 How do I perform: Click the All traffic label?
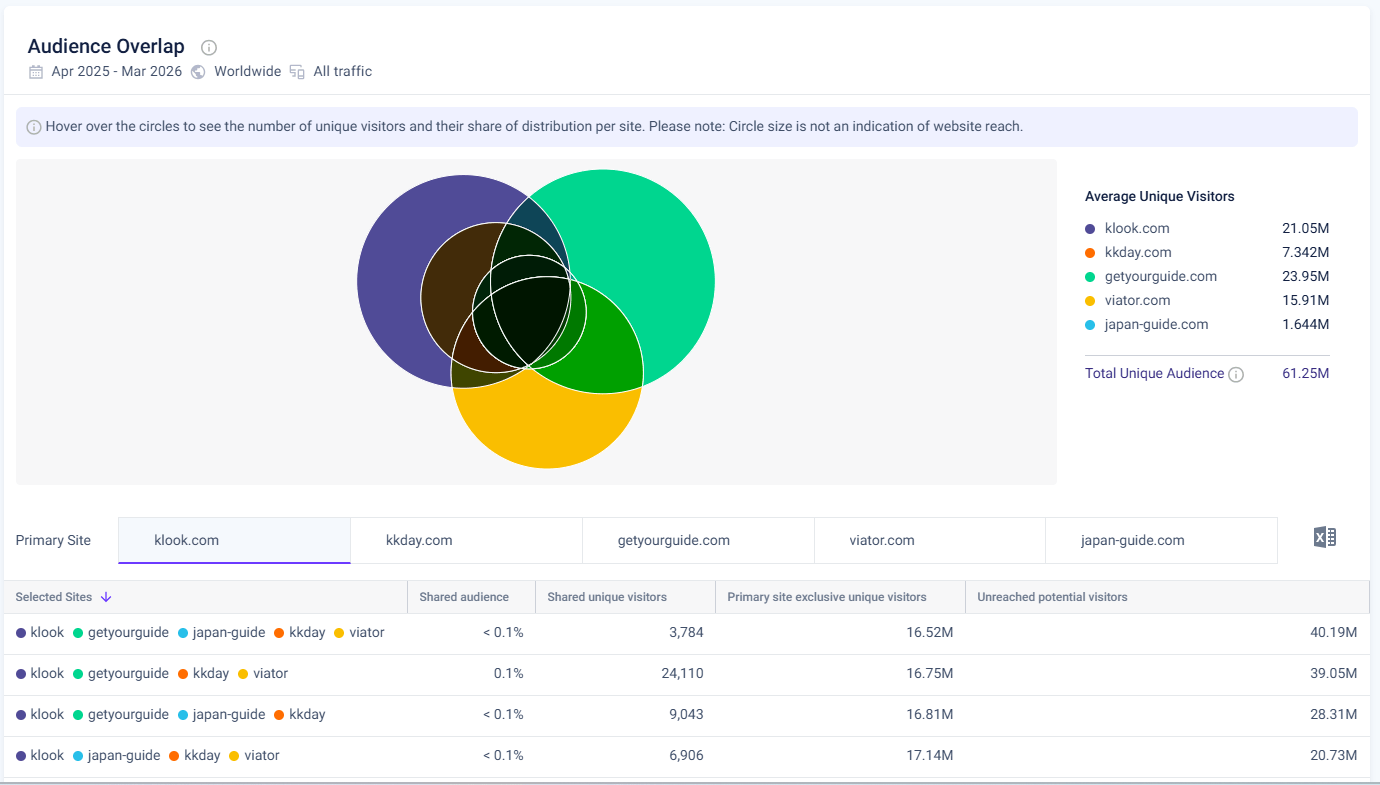[343, 72]
